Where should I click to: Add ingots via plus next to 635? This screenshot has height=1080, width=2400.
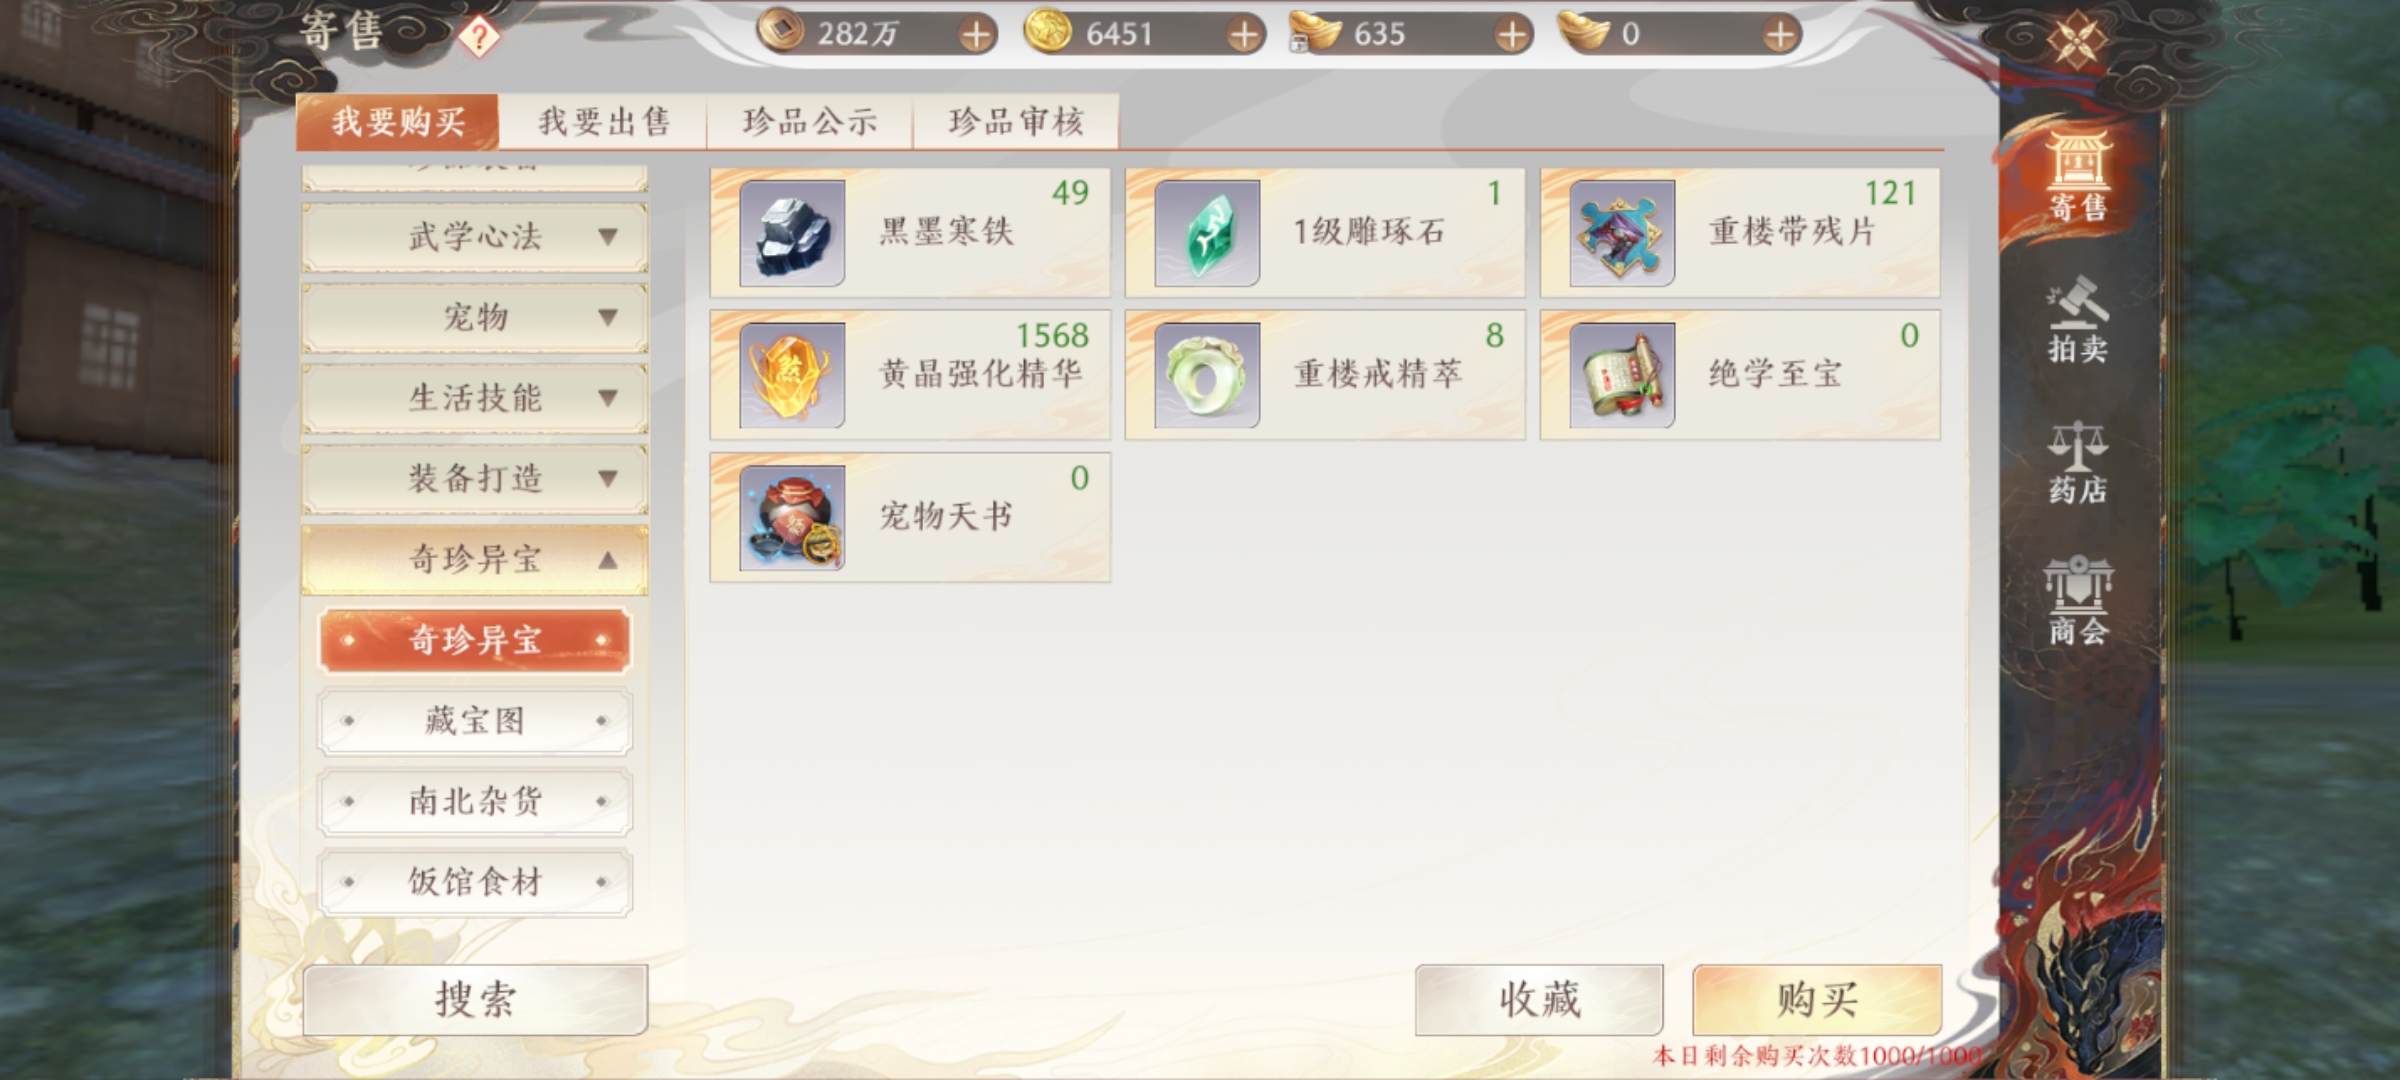pos(1512,35)
